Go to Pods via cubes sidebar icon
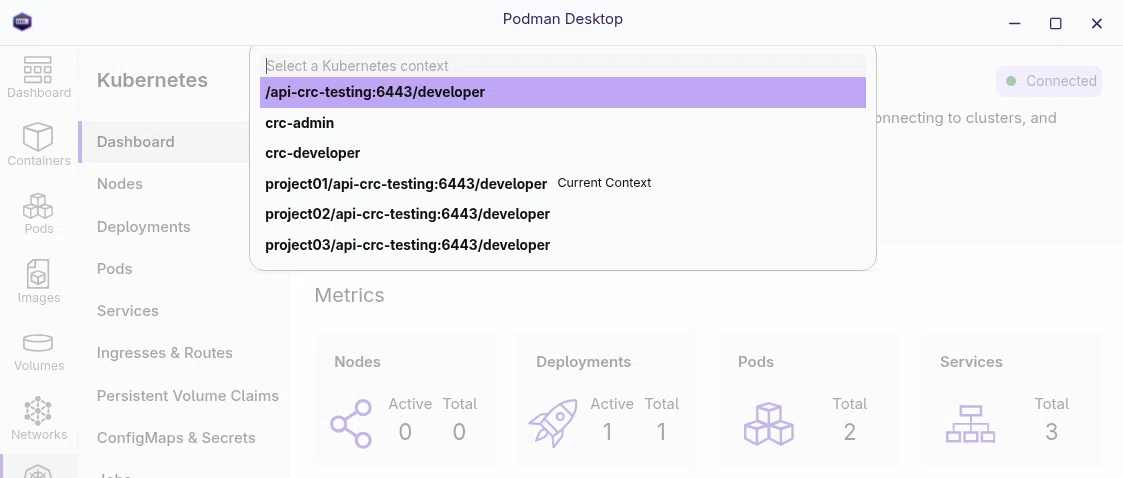The width and height of the screenshot is (1123, 478). point(38,214)
